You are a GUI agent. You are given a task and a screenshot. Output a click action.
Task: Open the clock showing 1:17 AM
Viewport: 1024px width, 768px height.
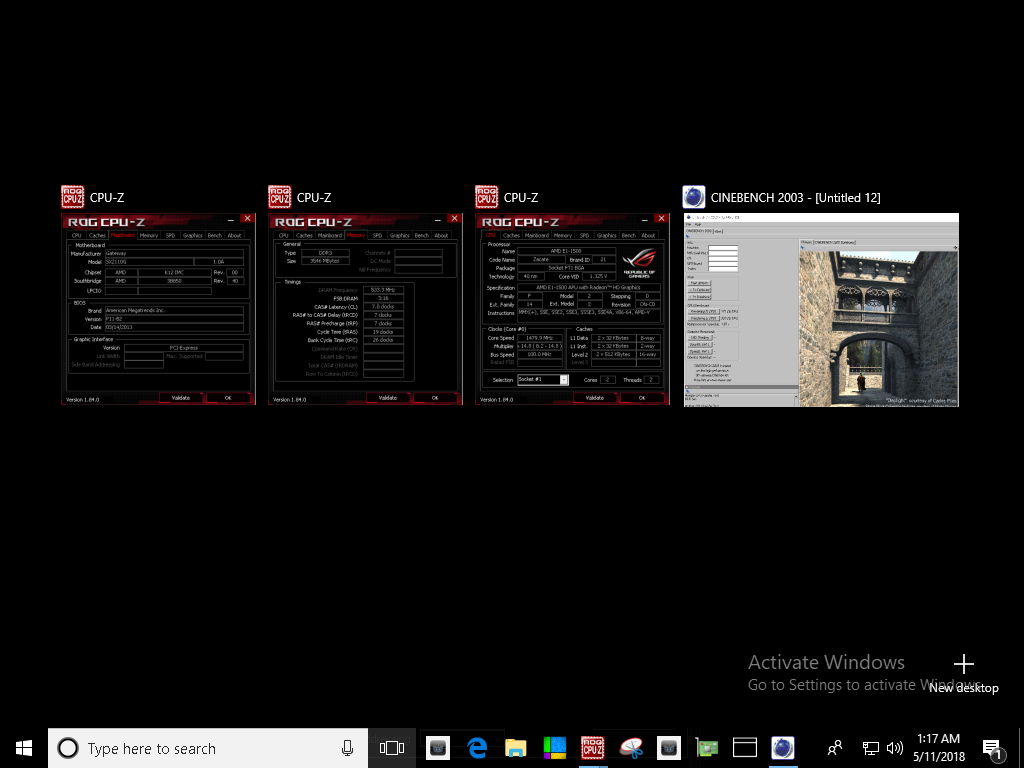(938, 748)
